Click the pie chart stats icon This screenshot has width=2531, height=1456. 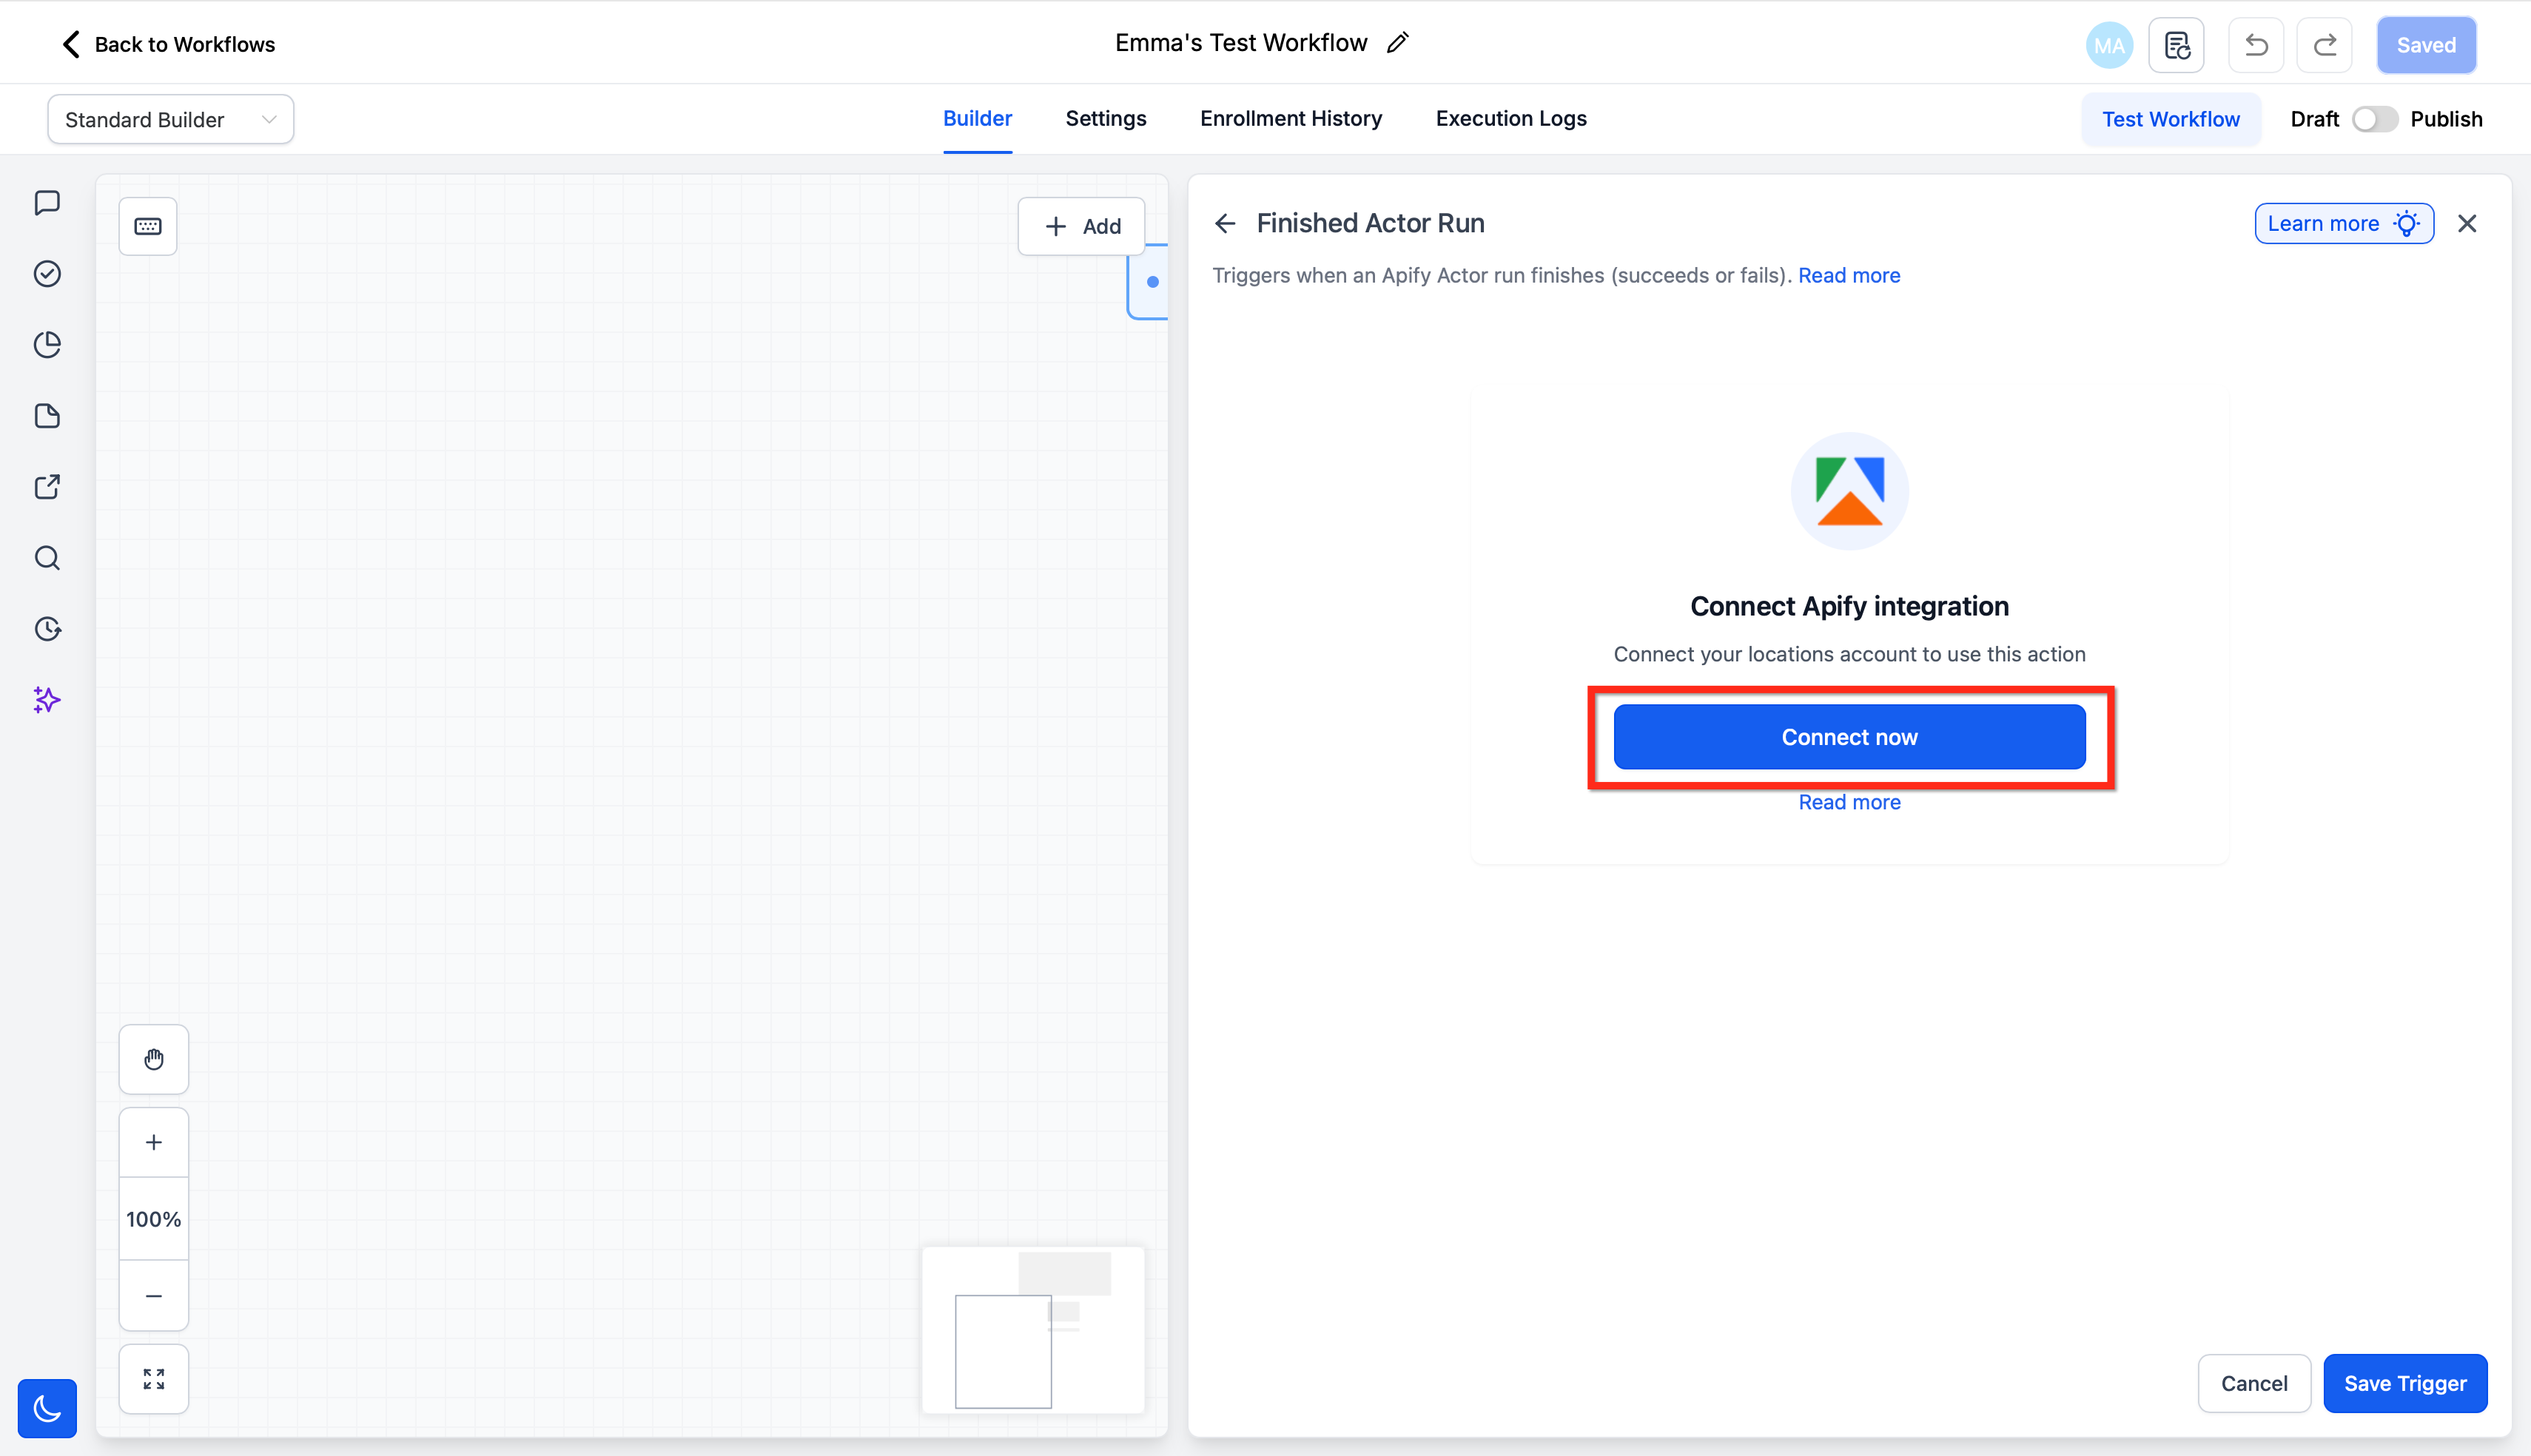click(x=47, y=345)
